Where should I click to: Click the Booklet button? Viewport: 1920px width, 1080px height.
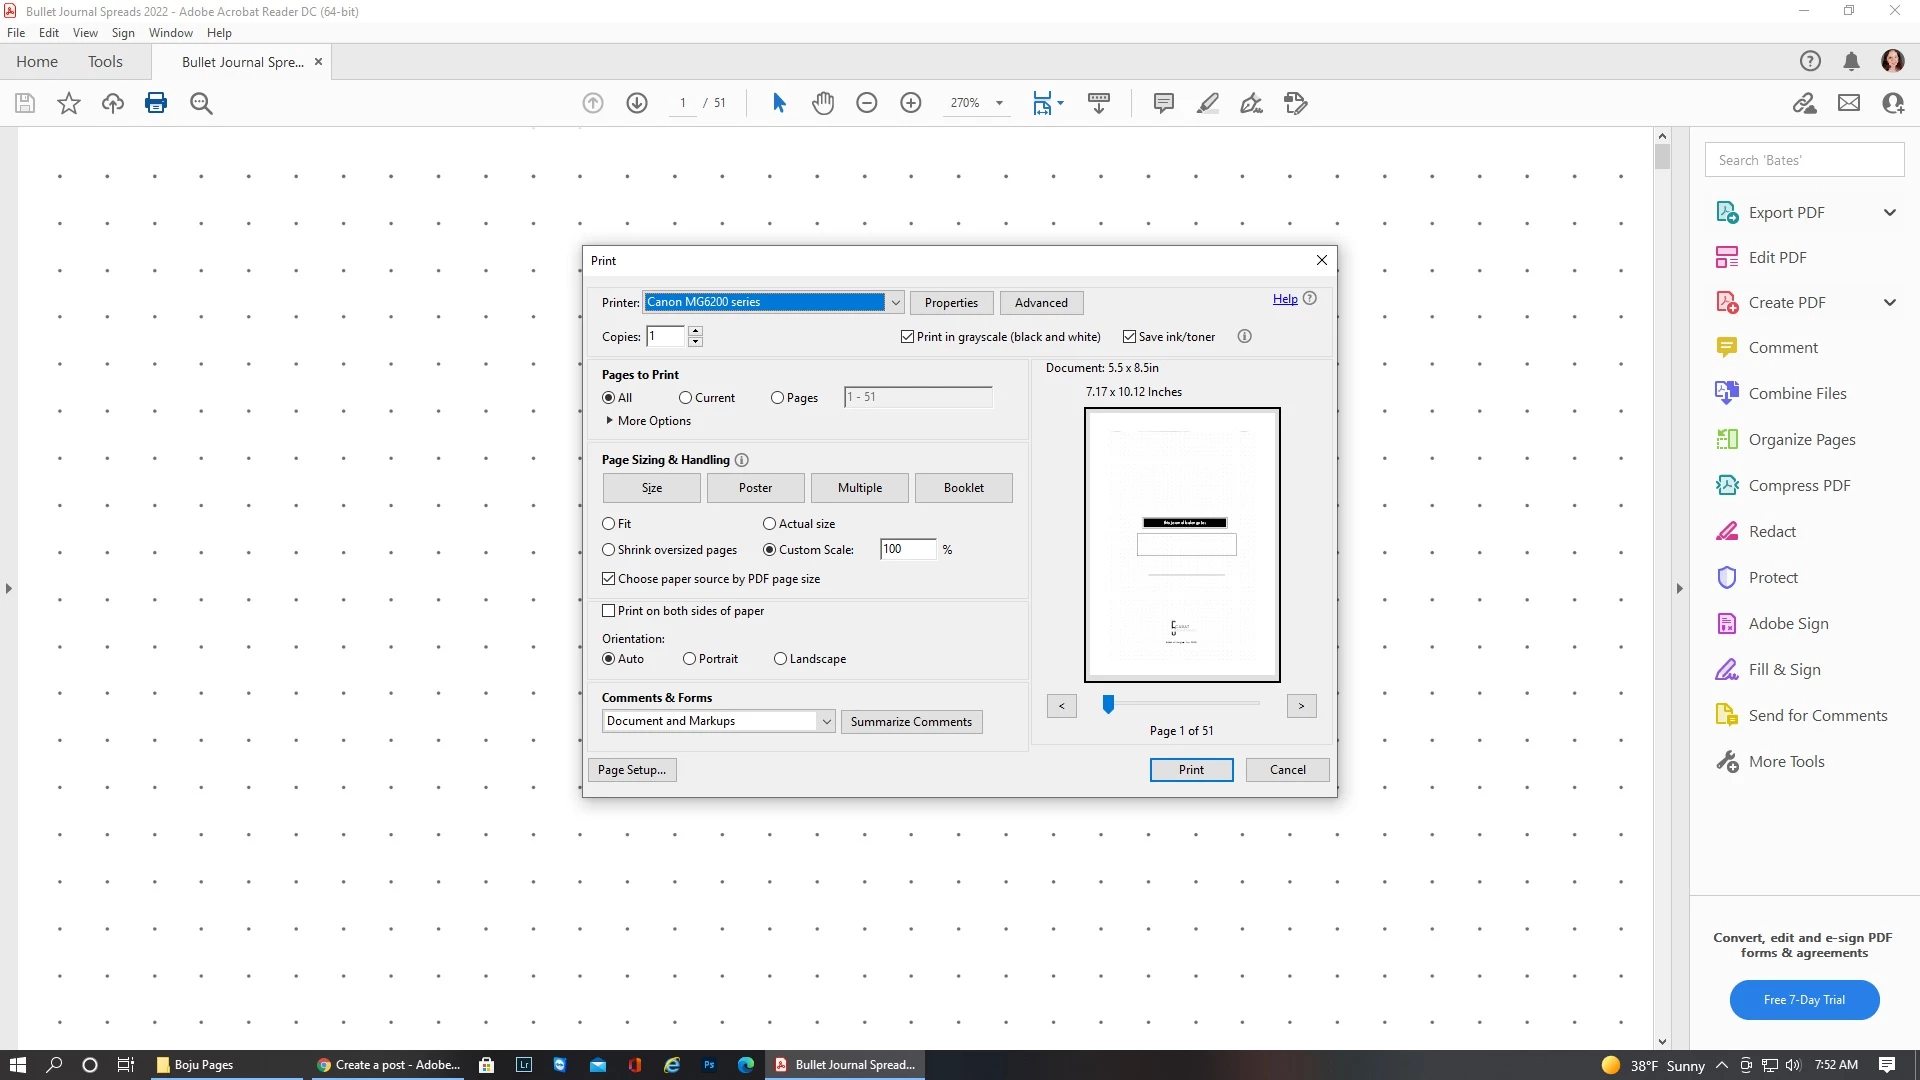click(963, 488)
